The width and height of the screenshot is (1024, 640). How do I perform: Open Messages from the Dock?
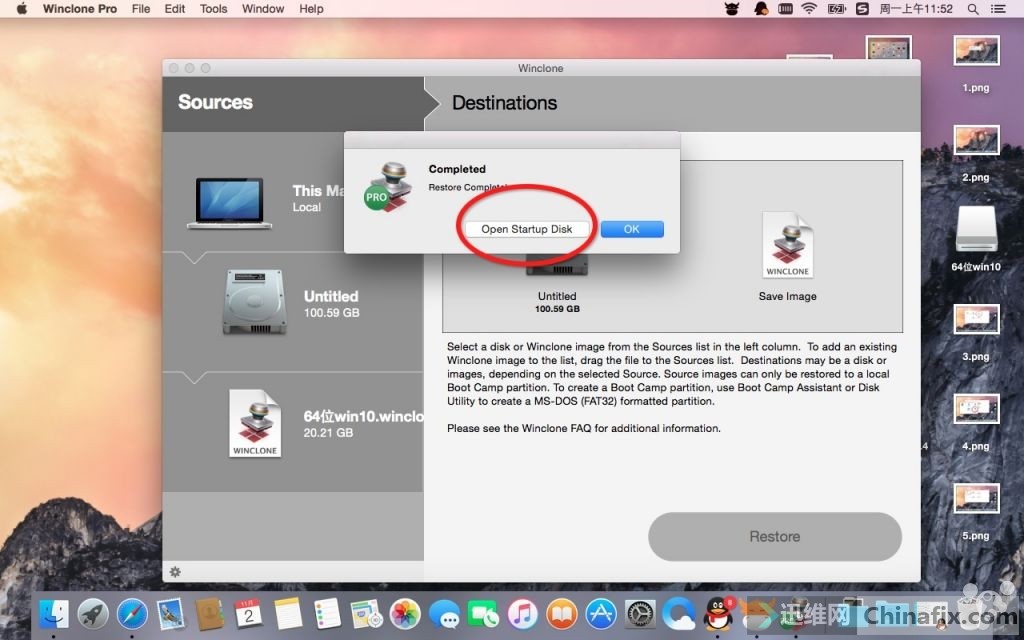[x=444, y=615]
